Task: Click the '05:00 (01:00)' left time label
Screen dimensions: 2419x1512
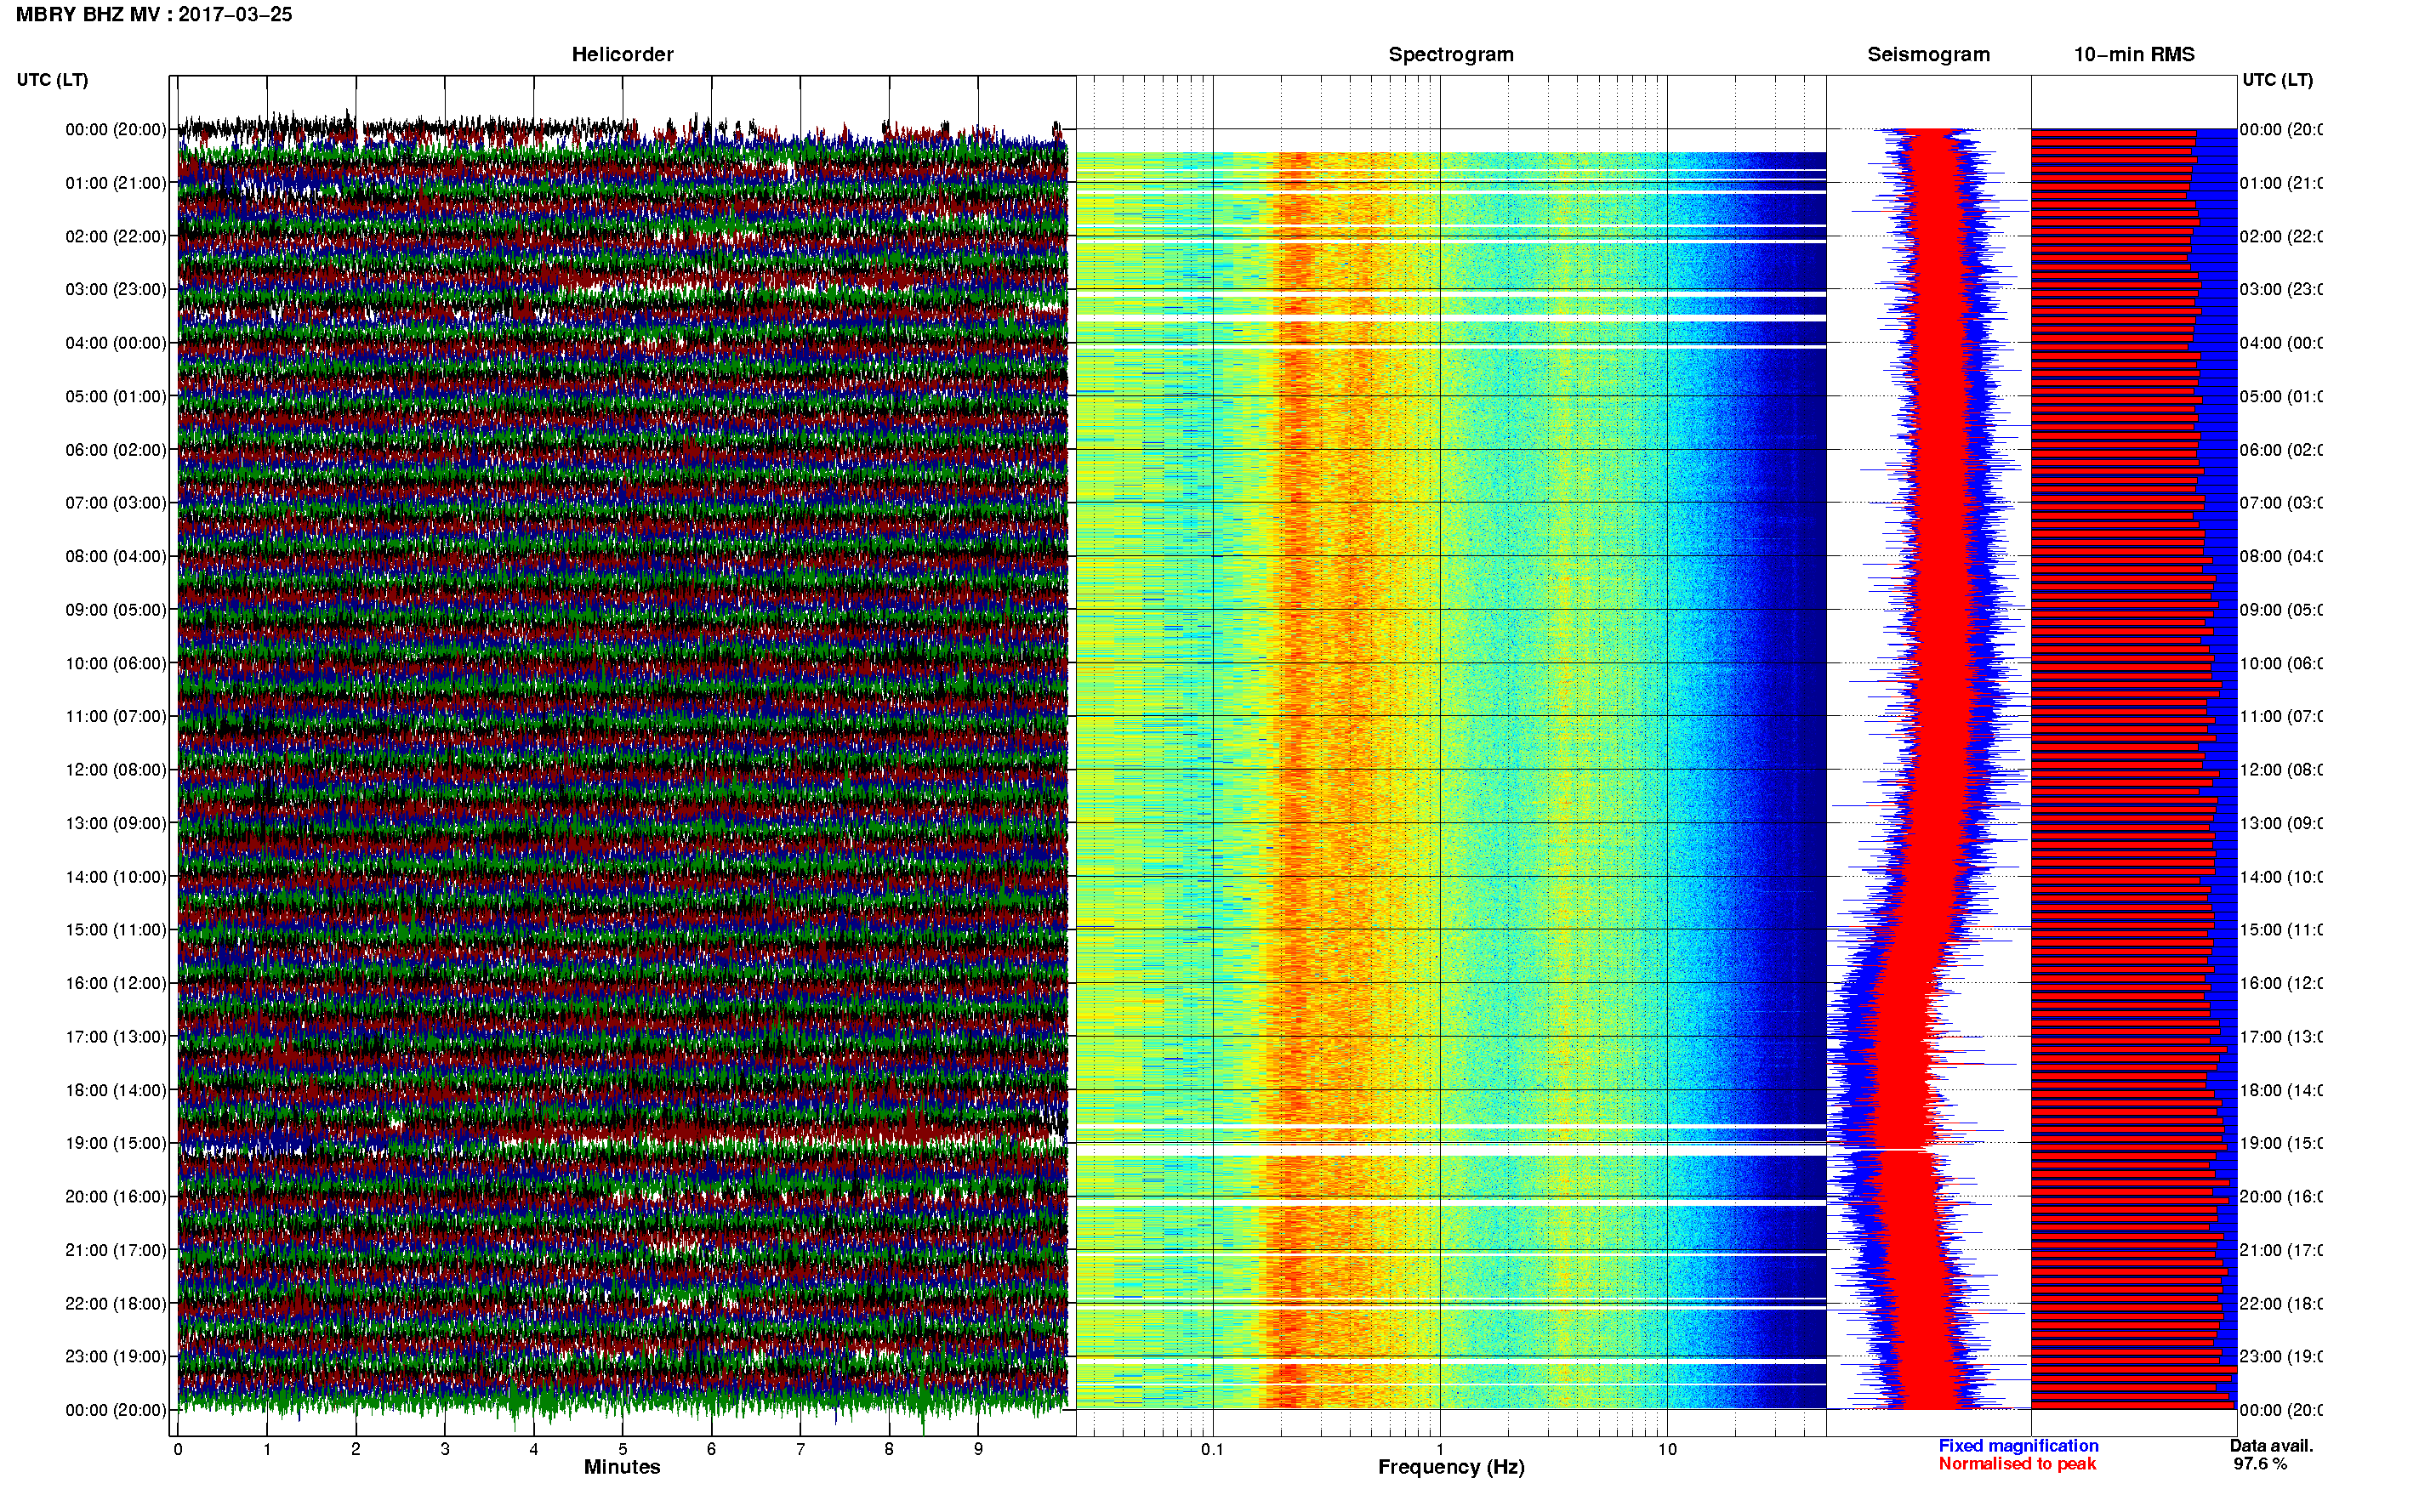Action: click(x=116, y=396)
